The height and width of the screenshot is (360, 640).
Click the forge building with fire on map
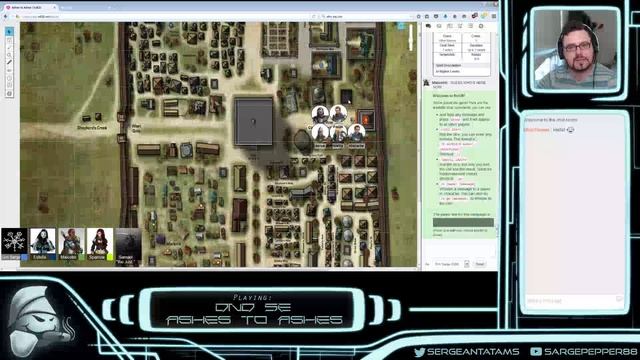coord(366,119)
